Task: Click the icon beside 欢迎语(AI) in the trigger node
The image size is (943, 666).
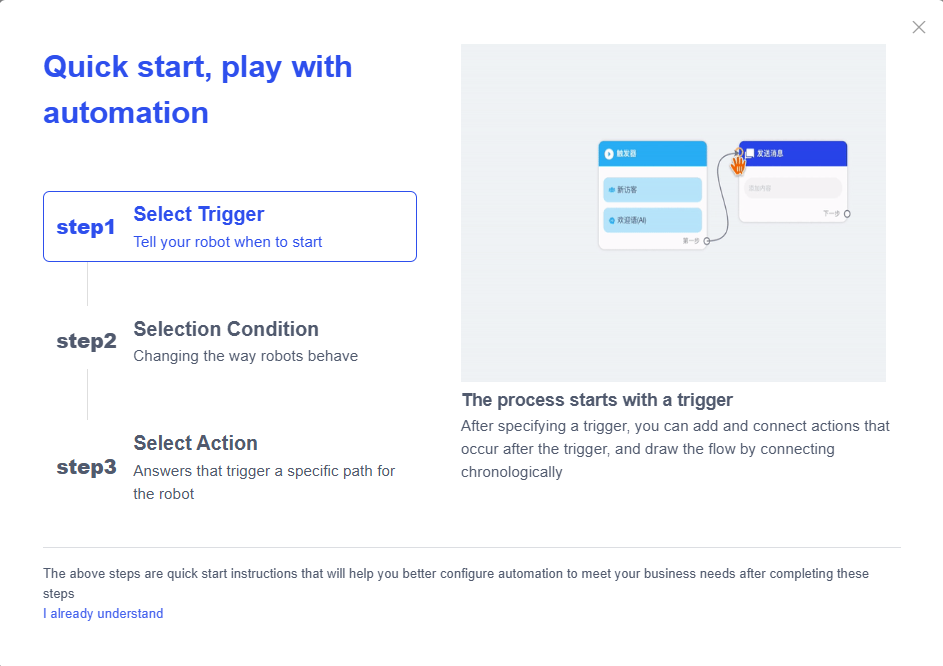Action: pos(611,219)
